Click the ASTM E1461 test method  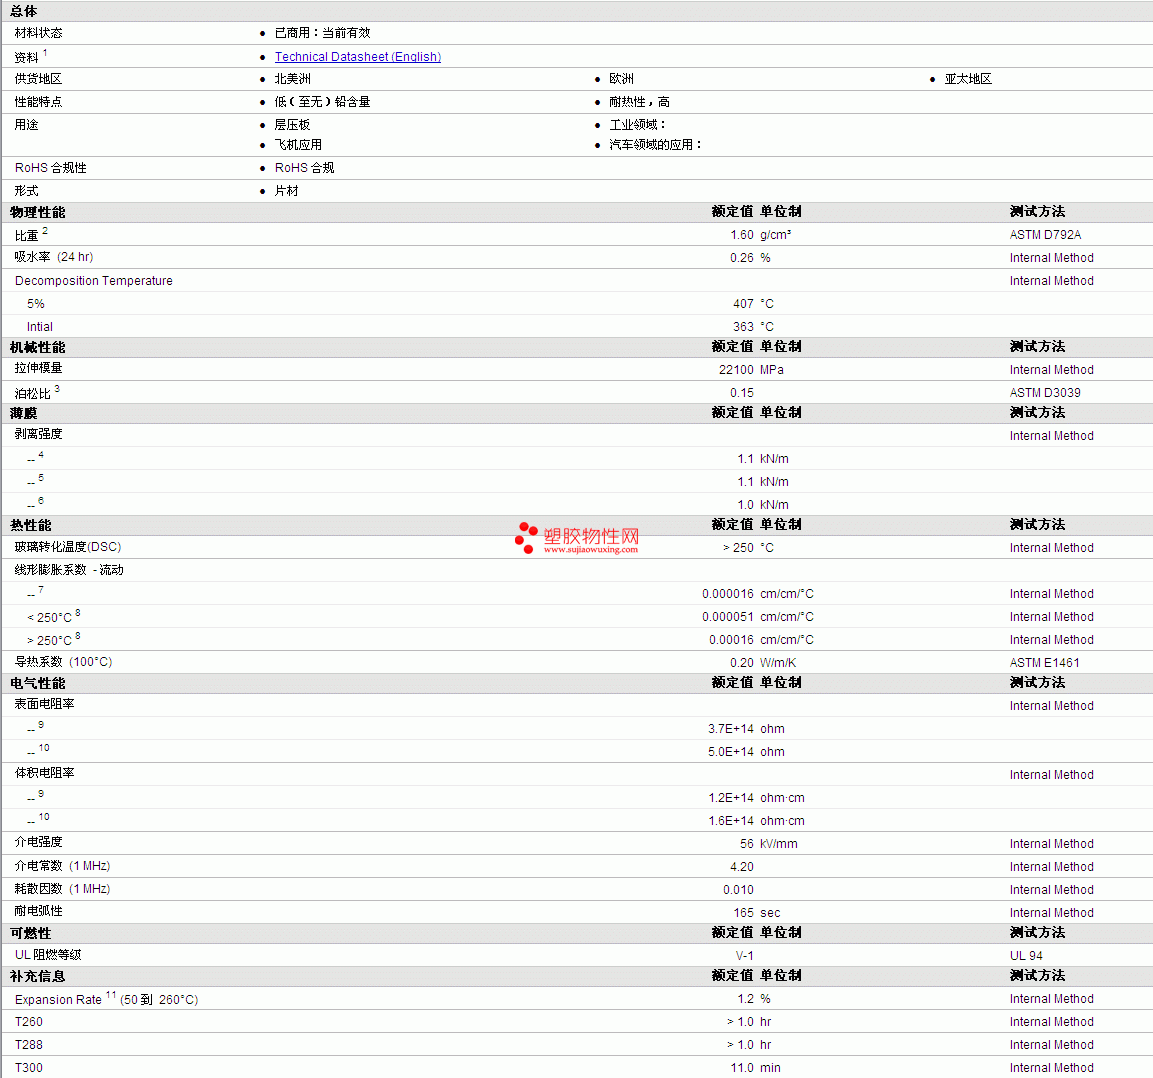pyautogui.click(x=1044, y=663)
